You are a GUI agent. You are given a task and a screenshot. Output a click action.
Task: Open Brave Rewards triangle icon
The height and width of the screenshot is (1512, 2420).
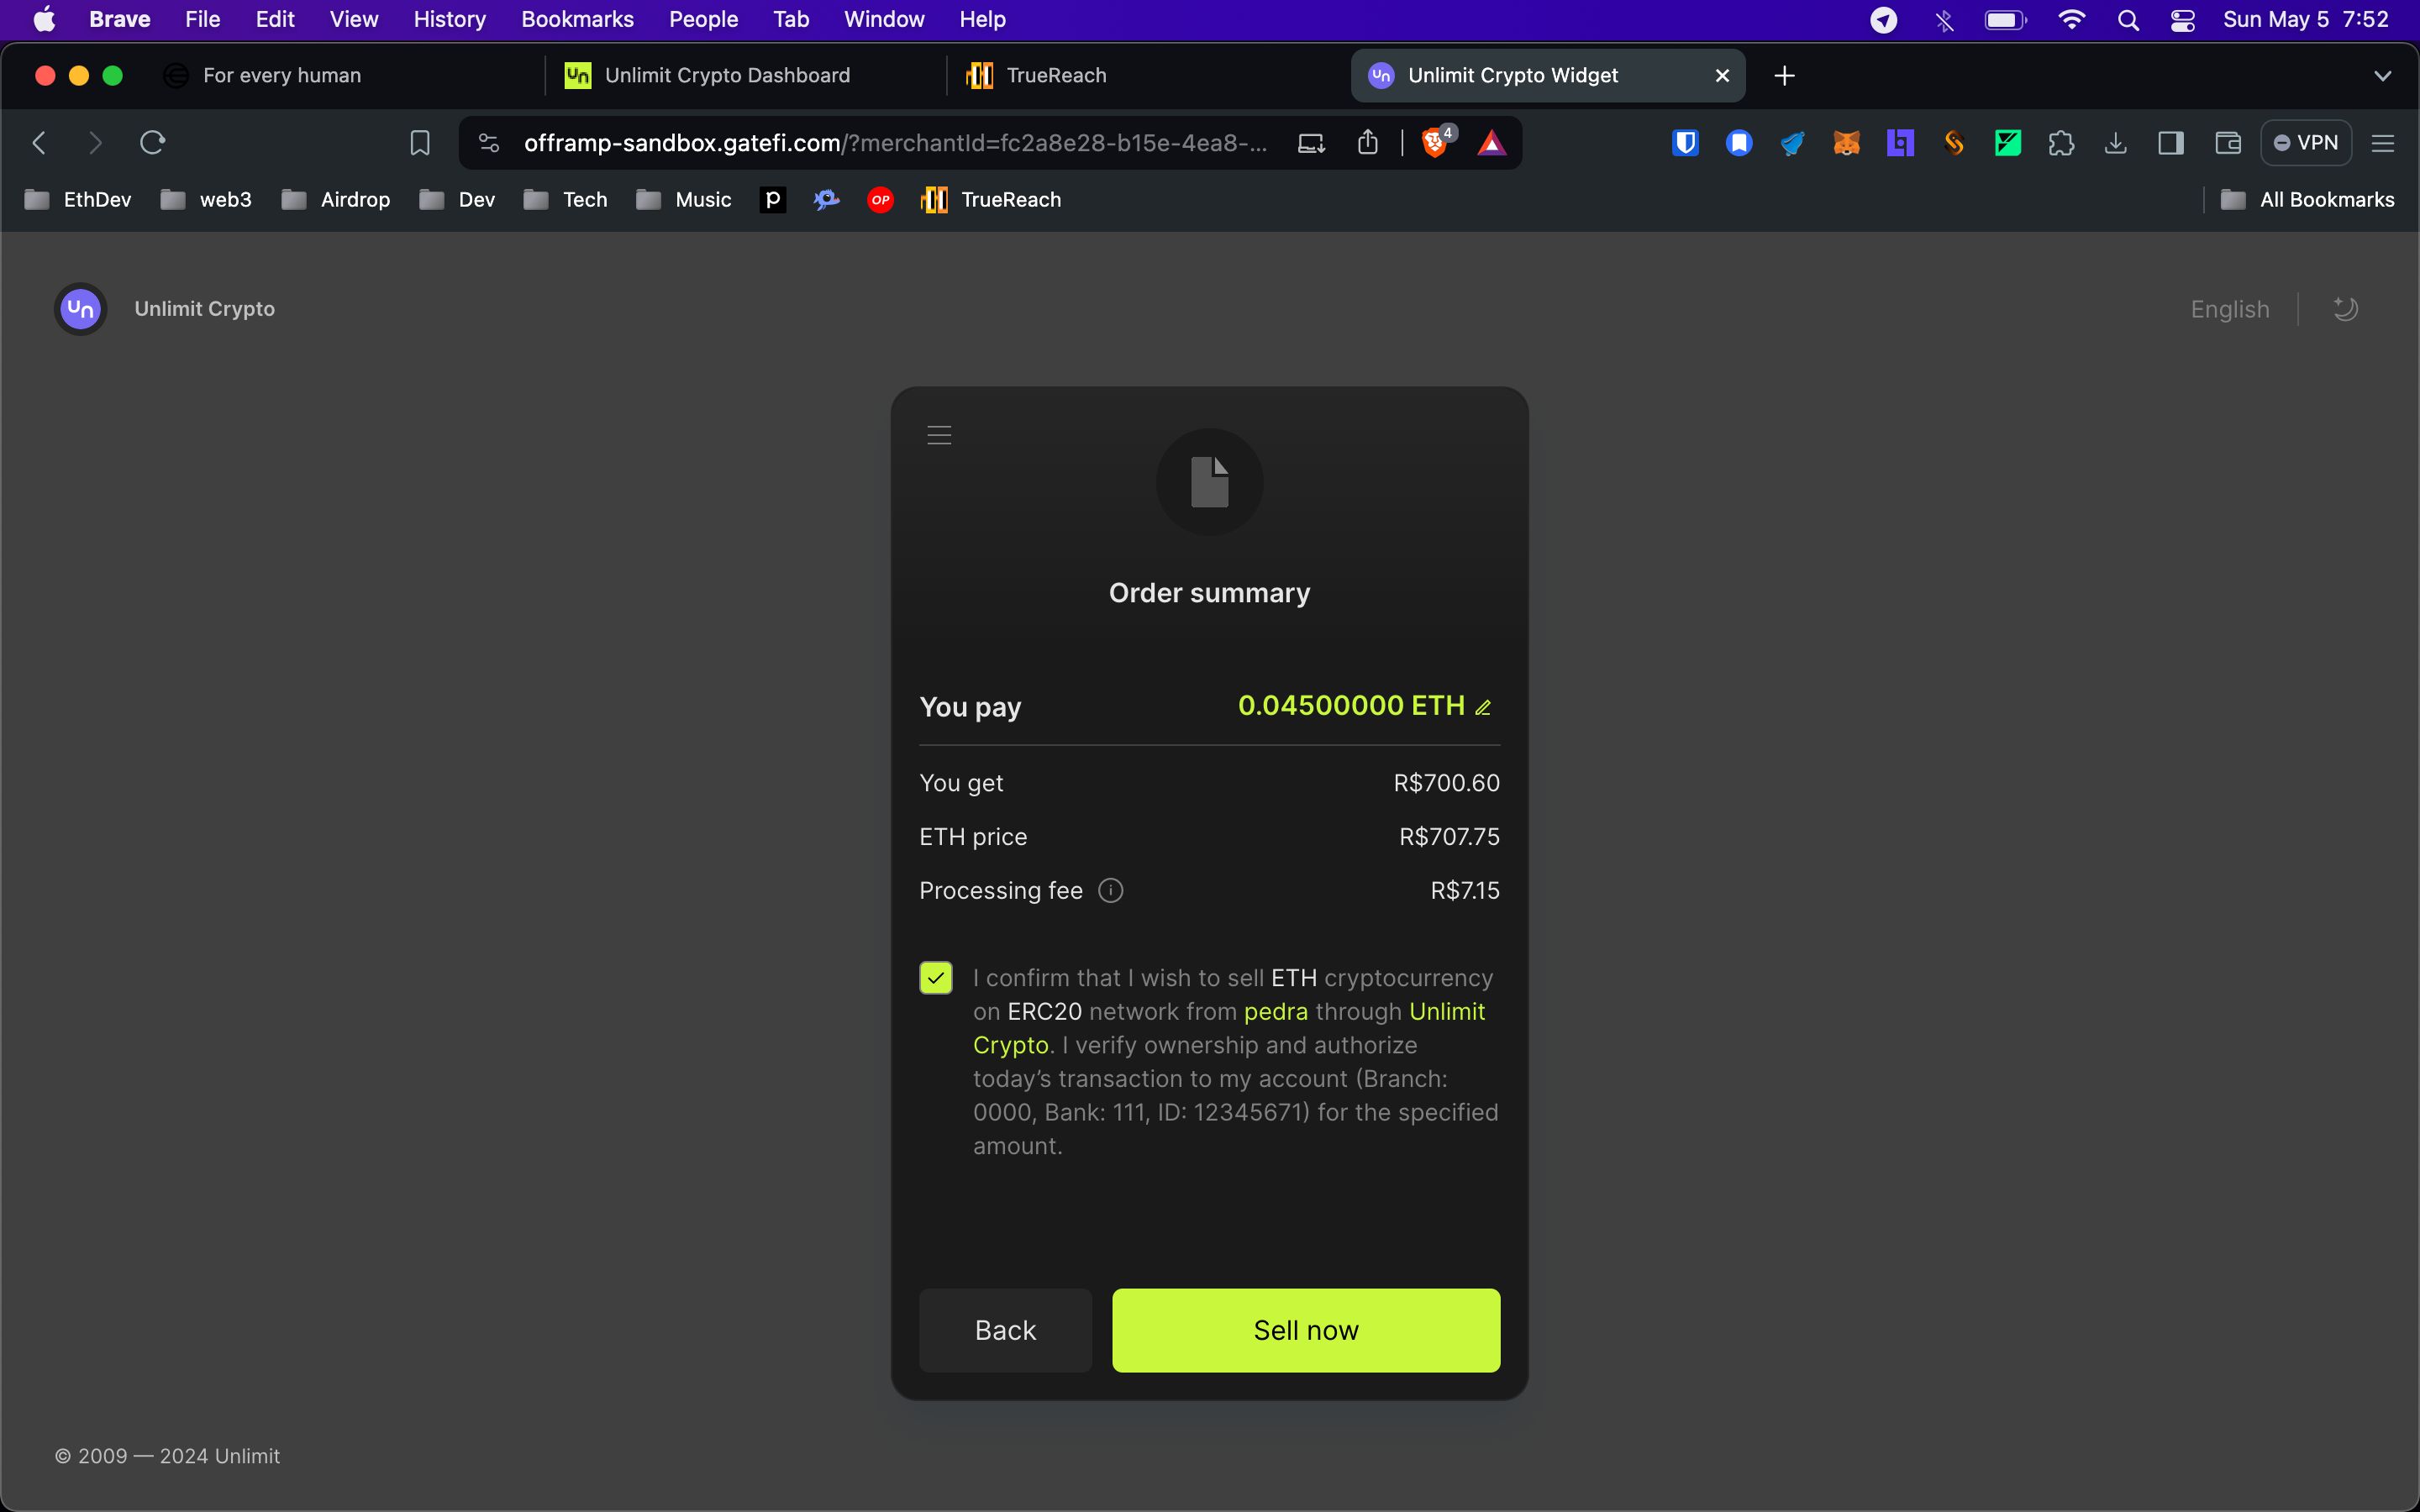click(1491, 143)
